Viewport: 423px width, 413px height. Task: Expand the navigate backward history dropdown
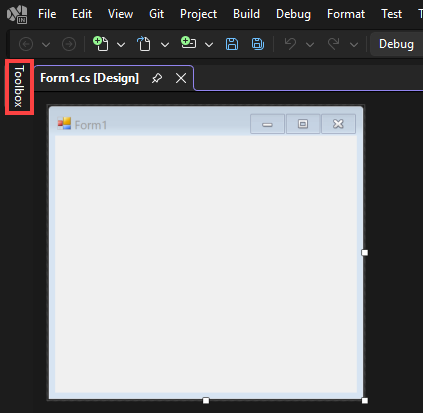(x=46, y=44)
